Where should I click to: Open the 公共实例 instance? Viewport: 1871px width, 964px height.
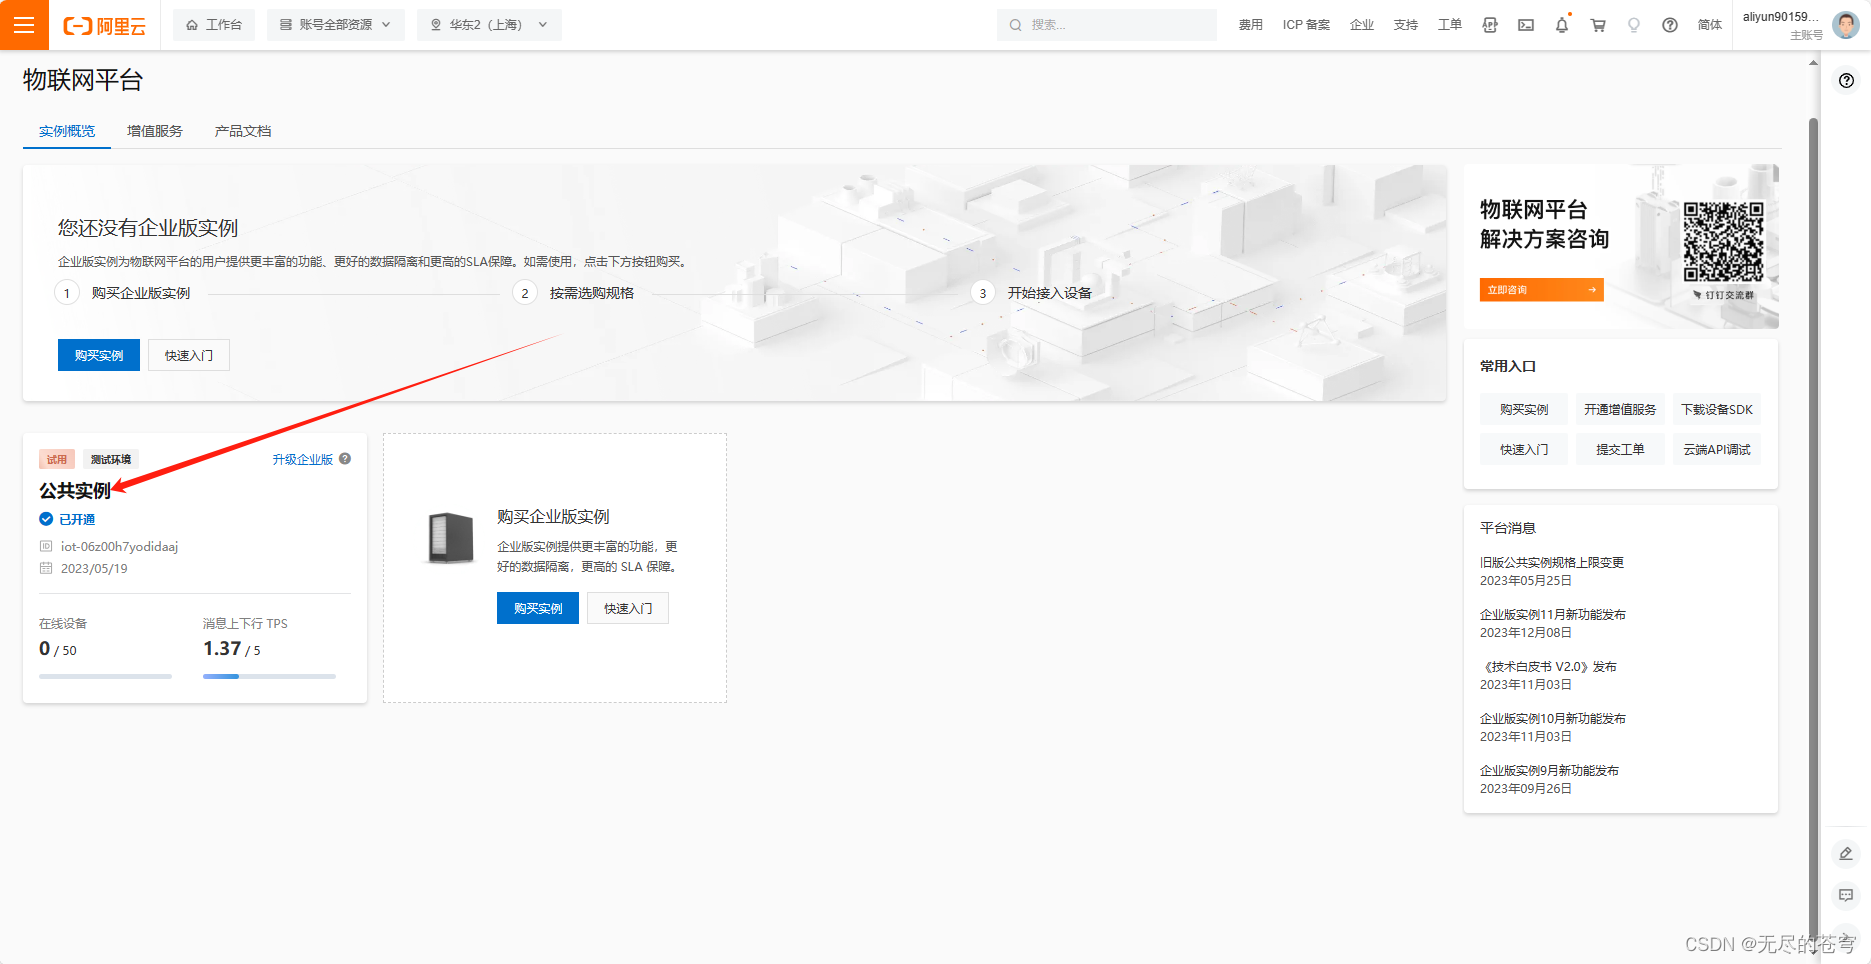click(x=75, y=491)
